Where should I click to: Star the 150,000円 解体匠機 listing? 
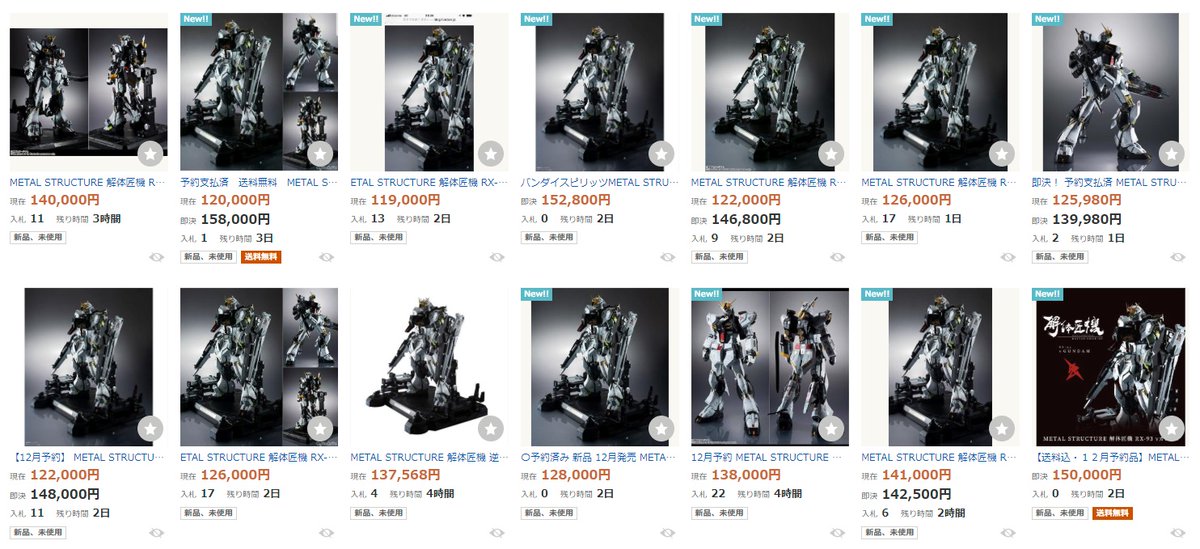pyautogui.click(x=1171, y=429)
